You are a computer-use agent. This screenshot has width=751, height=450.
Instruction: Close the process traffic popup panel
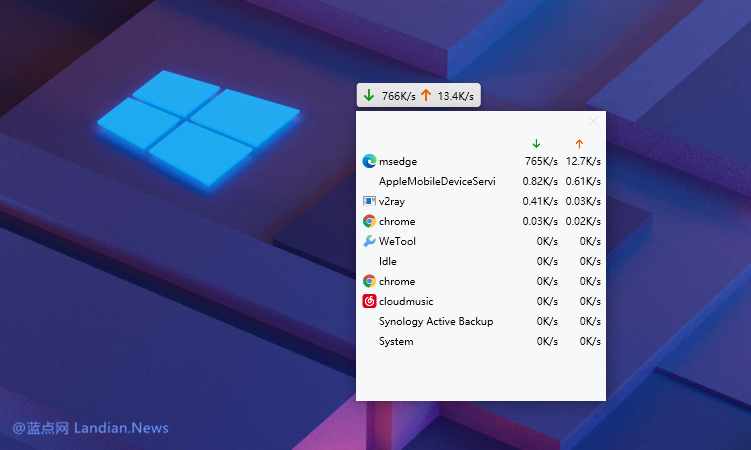(x=594, y=121)
